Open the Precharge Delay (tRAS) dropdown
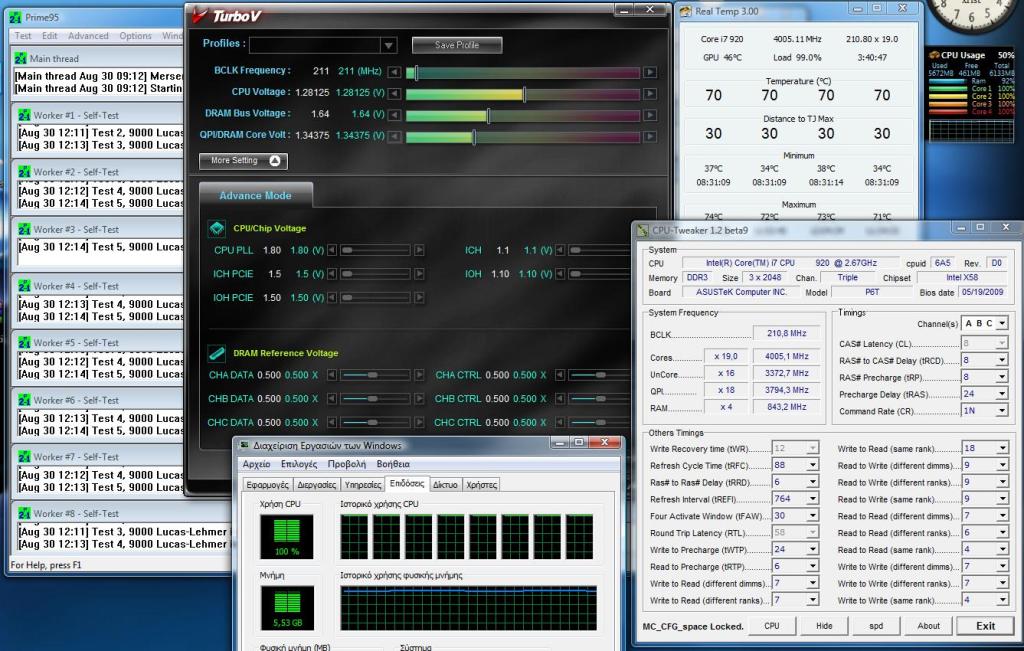The height and width of the screenshot is (651, 1024). click(1002, 394)
